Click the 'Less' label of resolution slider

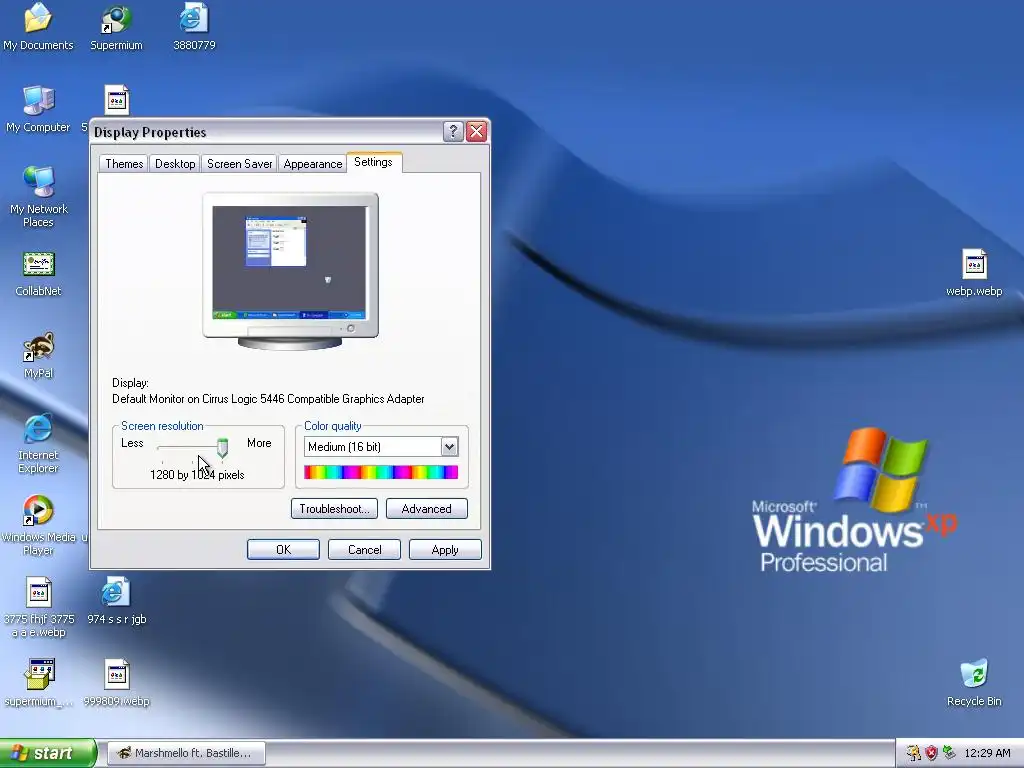132,443
